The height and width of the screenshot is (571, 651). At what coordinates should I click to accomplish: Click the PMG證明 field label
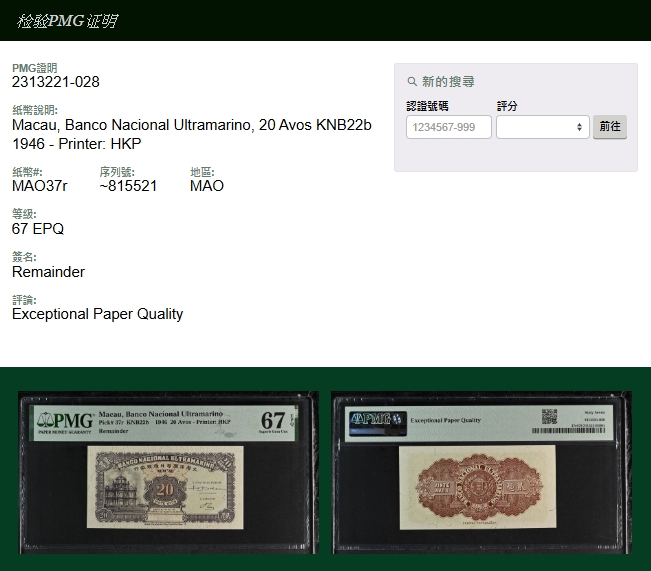click(34, 68)
